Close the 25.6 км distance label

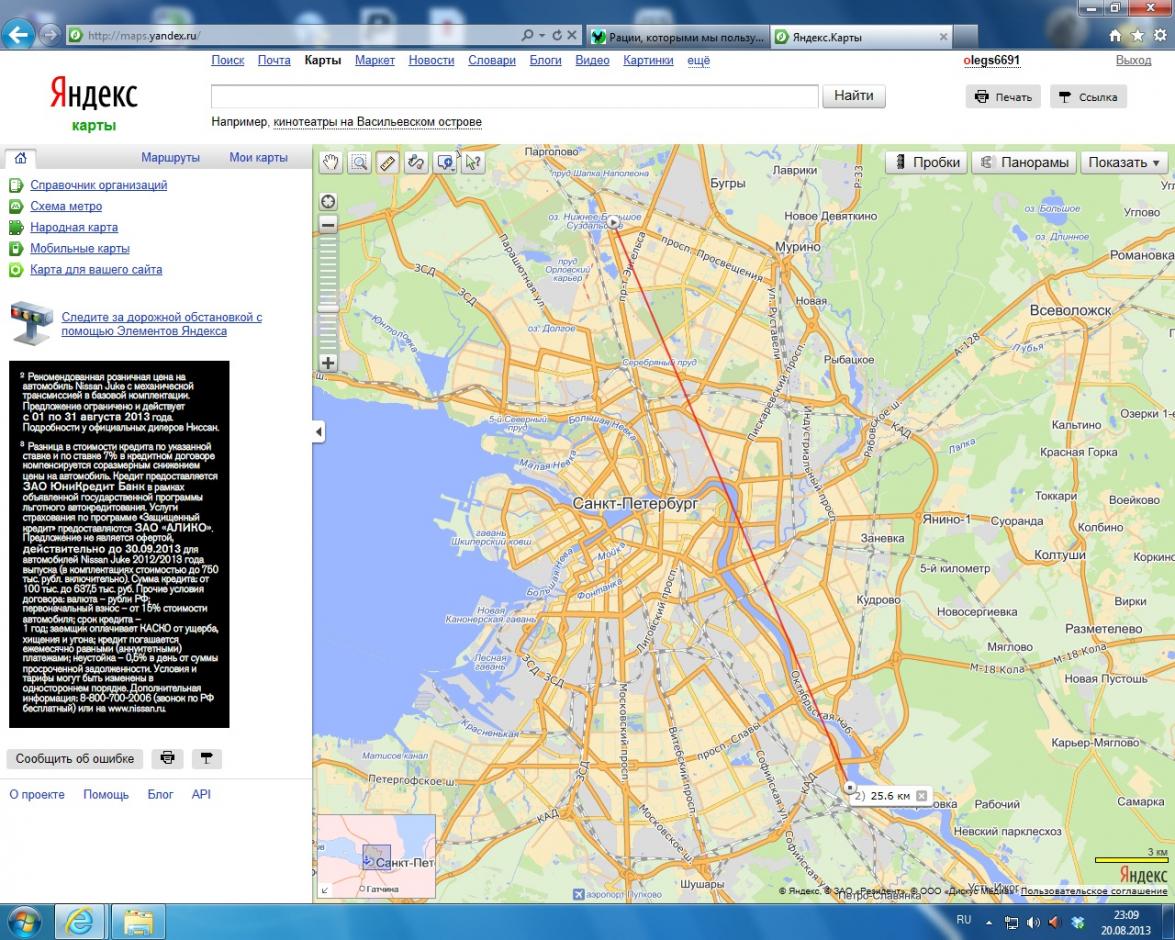pyautogui.click(x=922, y=796)
